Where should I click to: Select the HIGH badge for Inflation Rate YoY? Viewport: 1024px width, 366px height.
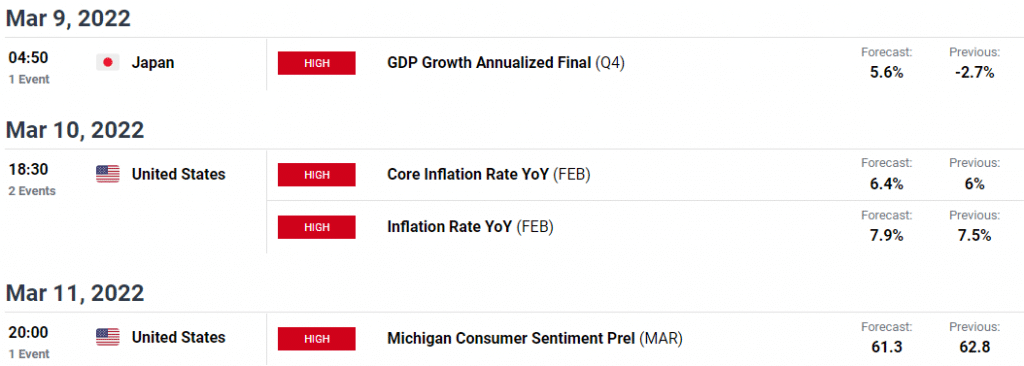(x=317, y=227)
